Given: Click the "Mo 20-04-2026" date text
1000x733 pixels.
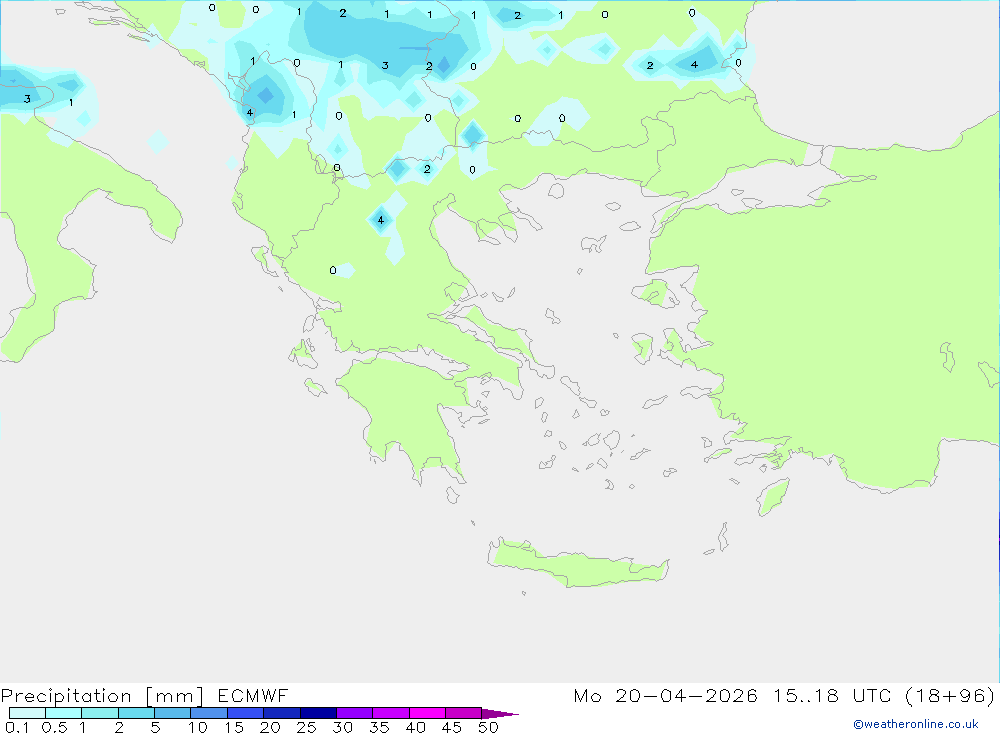Looking at the screenshot, I should 665,696.
